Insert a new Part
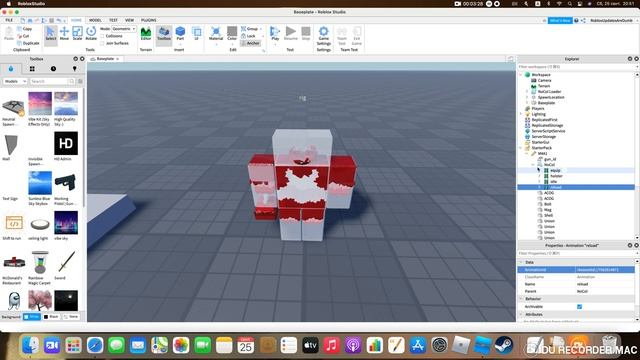 coord(180,33)
